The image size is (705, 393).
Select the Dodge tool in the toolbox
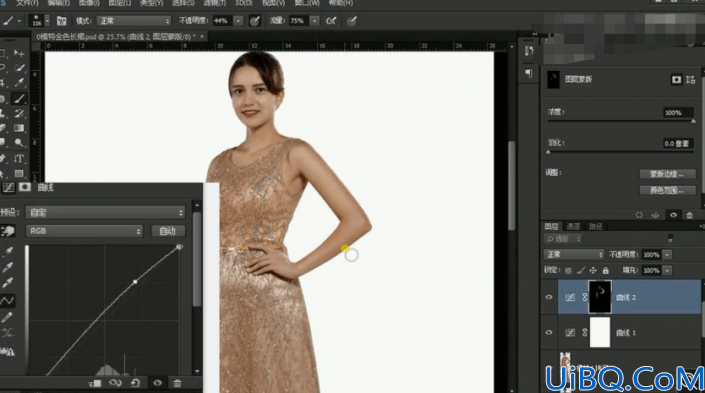click(19, 143)
